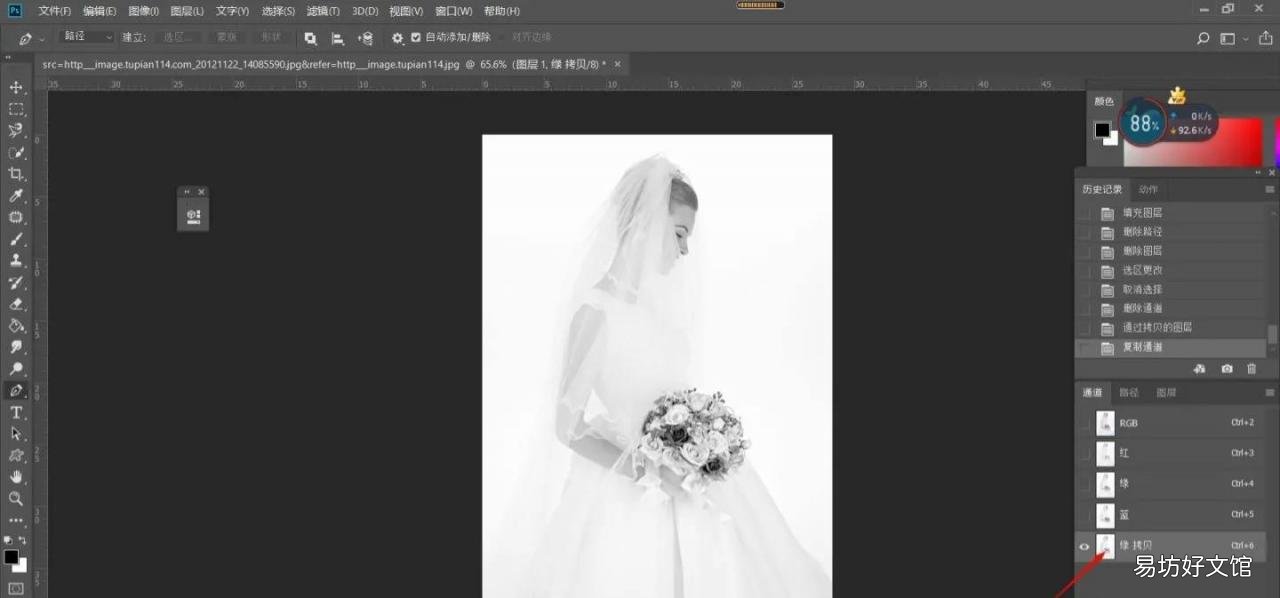Screen dimensions: 1280x598
Task: Select the Eyedropper tool
Action: (x=16, y=196)
